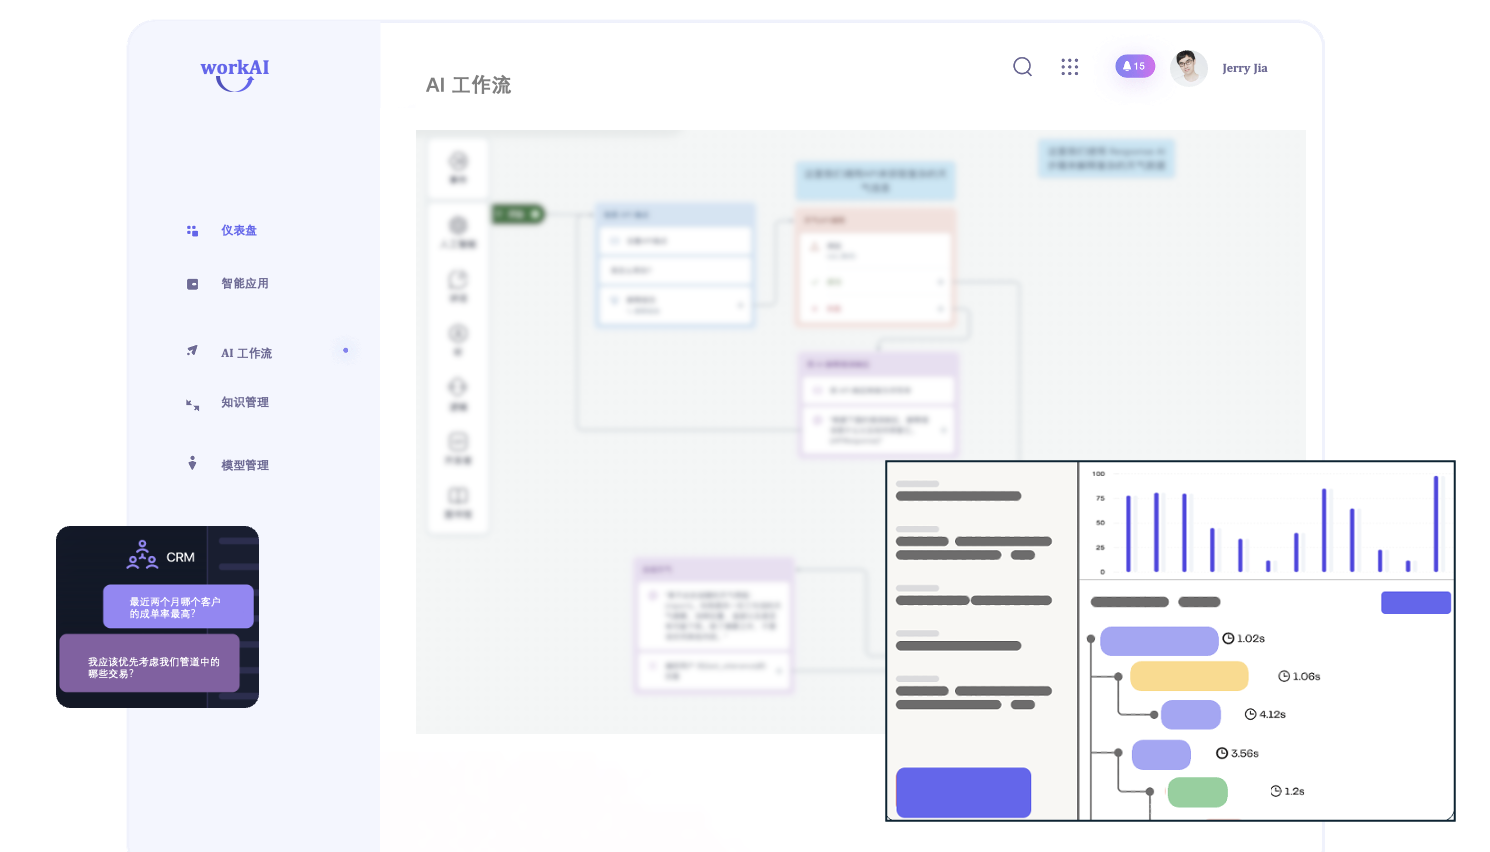Open the Jerry Jia user name

tap(1245, 68)
